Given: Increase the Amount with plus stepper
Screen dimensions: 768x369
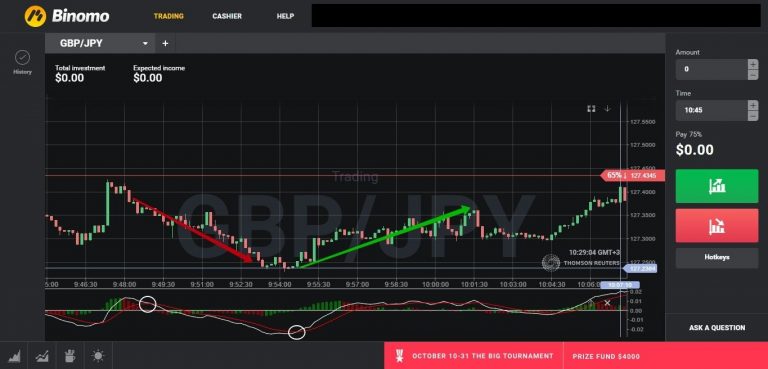Looking at the screenshot, I should (x=753, y=64).
